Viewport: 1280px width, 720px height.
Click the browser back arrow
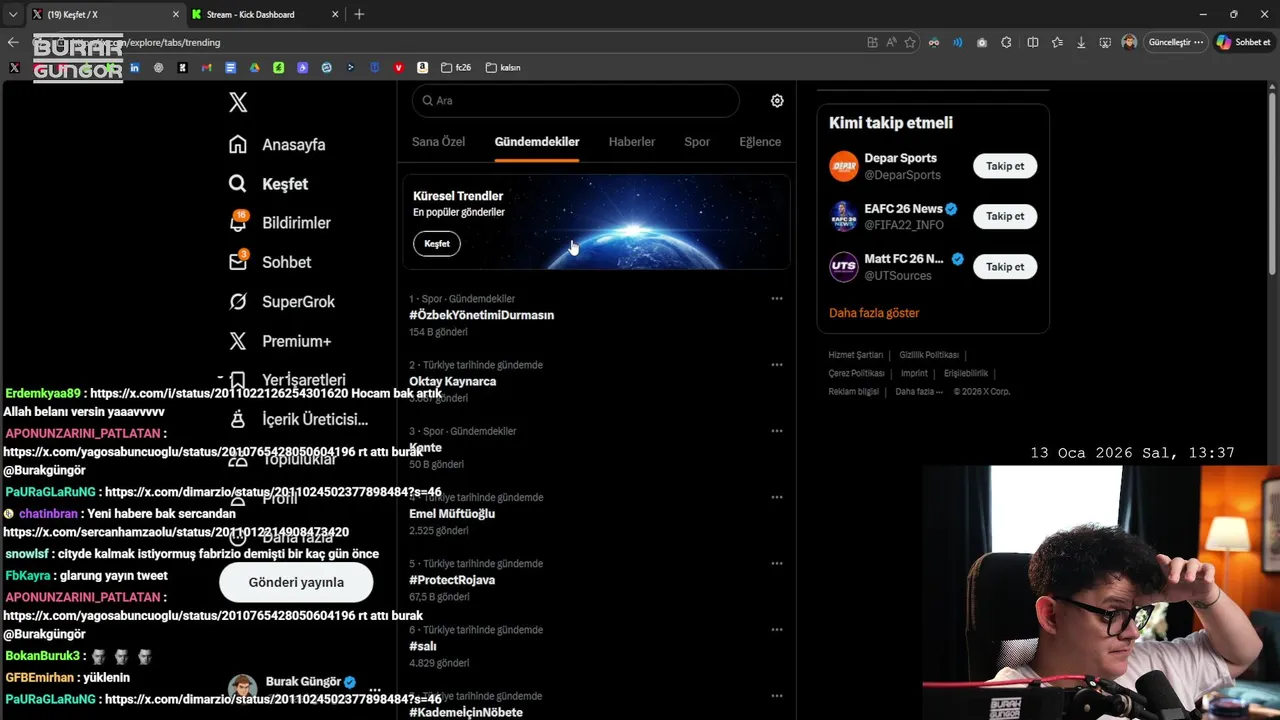click(x=13, y=42)
